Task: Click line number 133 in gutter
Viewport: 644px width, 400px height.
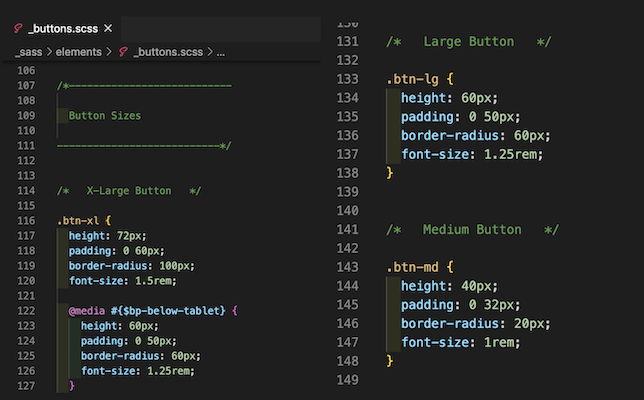Action: pos(347,79)
